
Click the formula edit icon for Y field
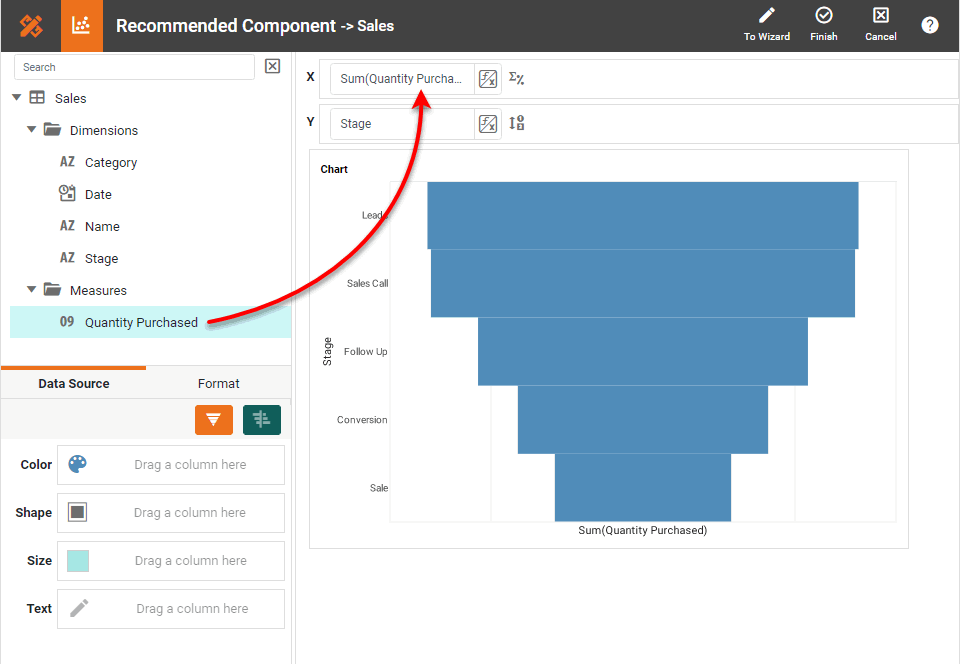(x=488, y=124)
